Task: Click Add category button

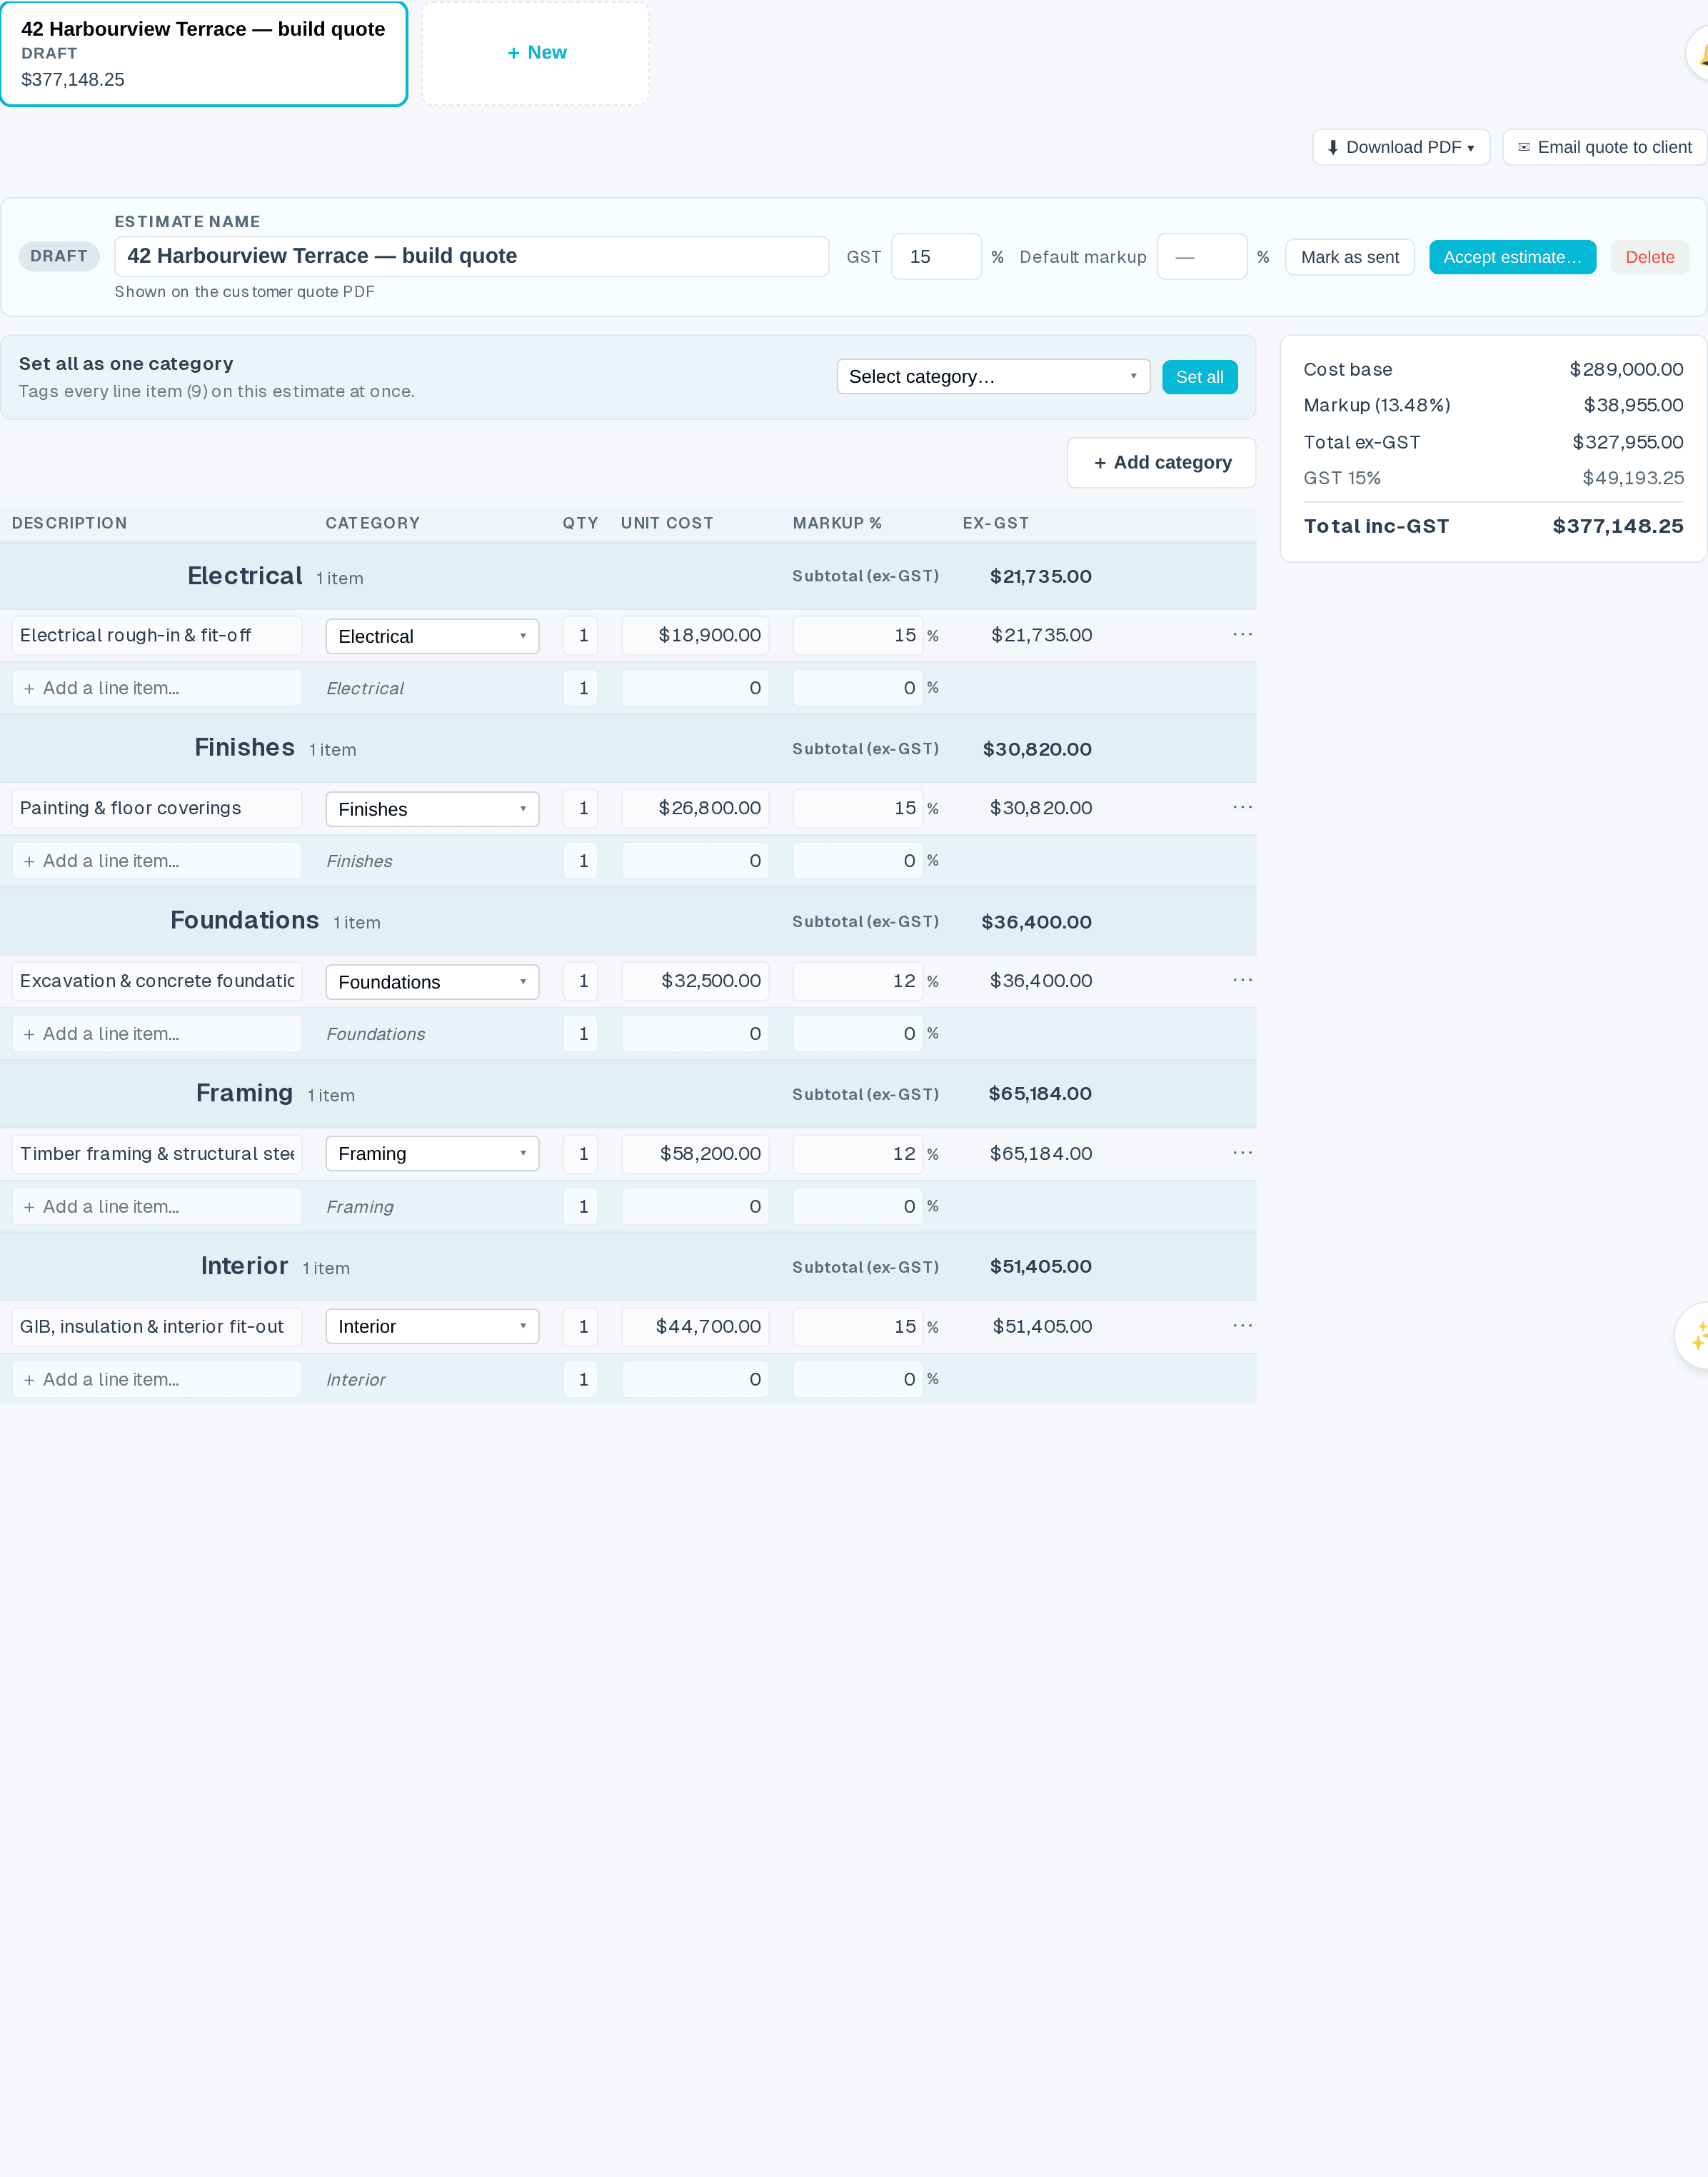Action: (x=1161, y=463)
